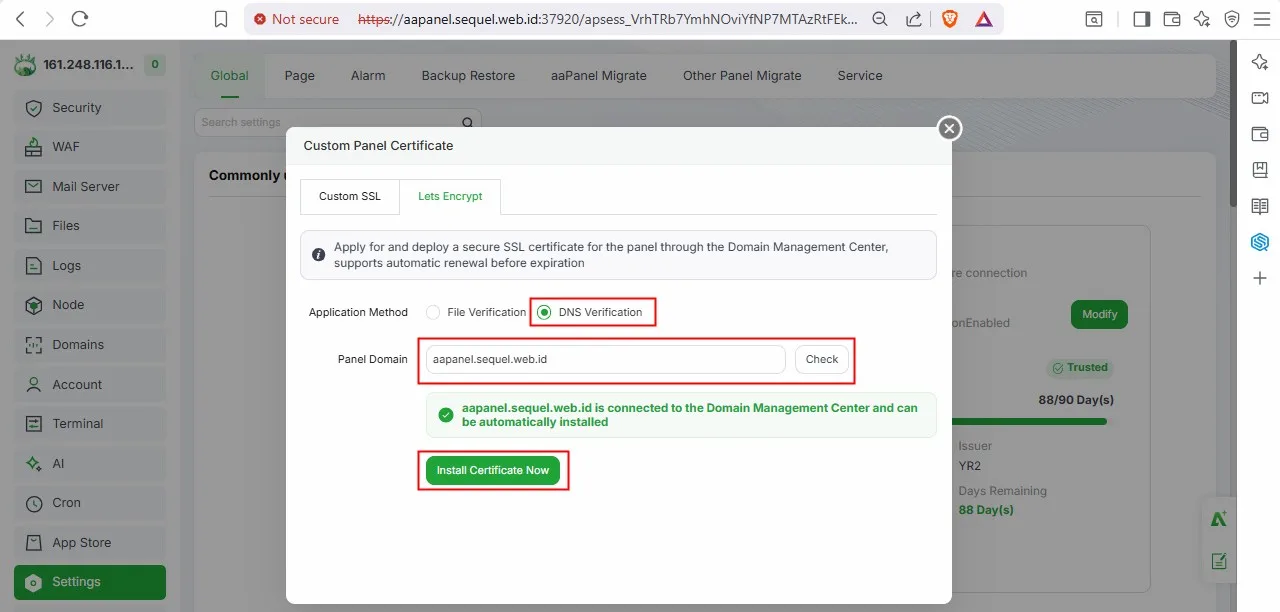Open Files in the aaPanel sidebar
Screen dimensions: 1280x612
90,226
